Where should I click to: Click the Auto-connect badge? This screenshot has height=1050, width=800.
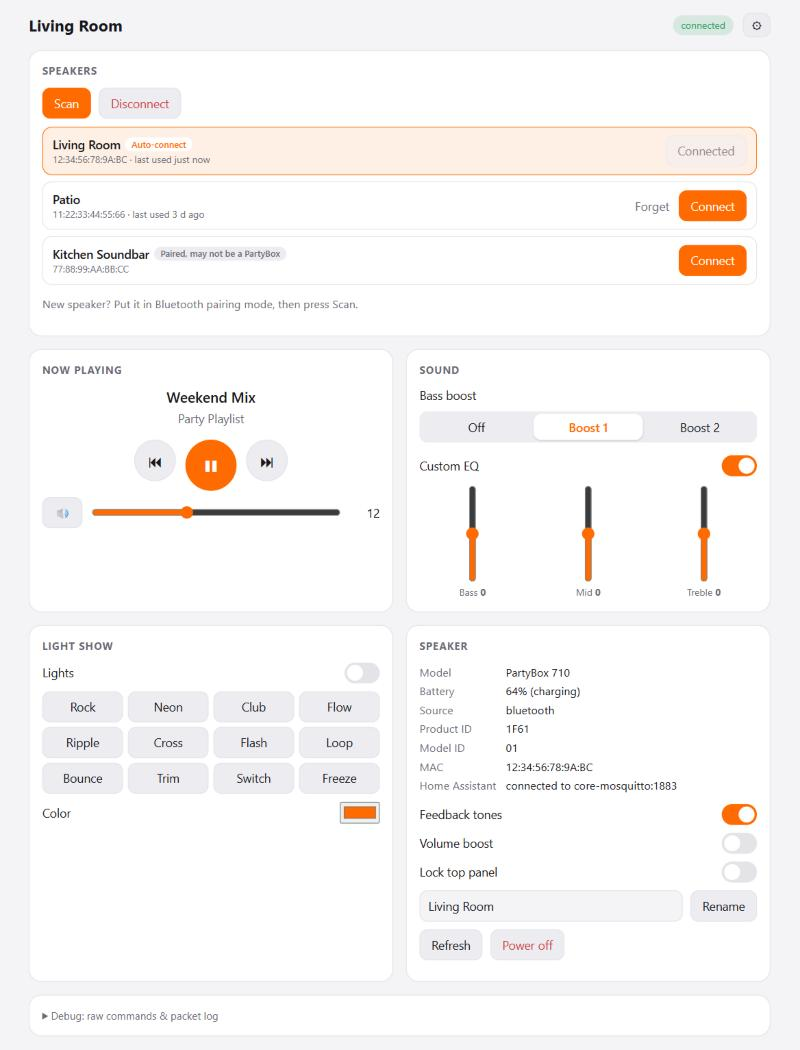[159, 145]
